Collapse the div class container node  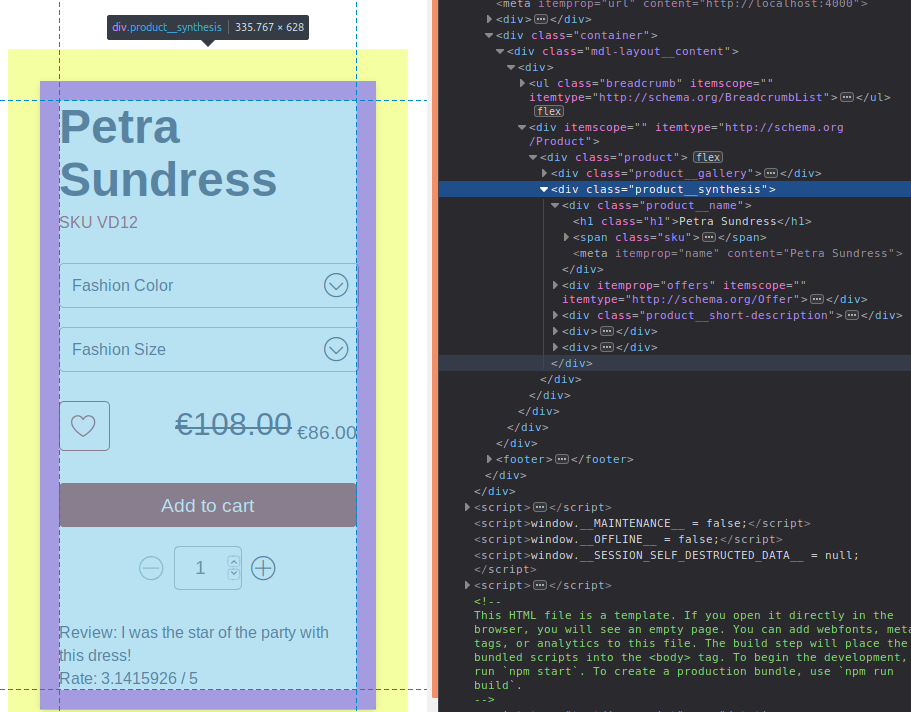[x=489, y=35]
